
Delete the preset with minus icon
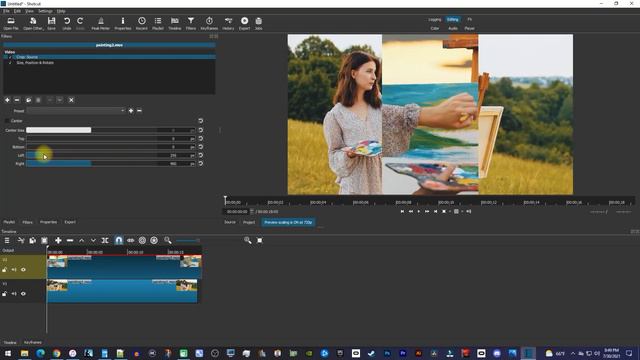(x=140, y=111)
